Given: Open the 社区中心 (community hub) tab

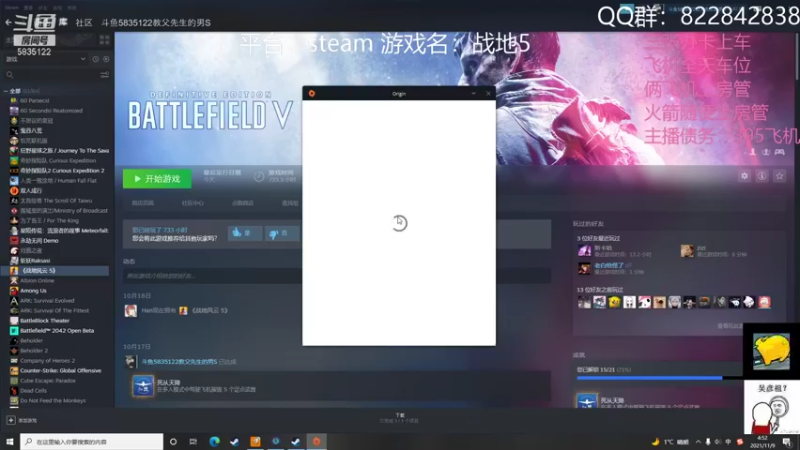Looking at the screenshot, I should coord(192,203).
